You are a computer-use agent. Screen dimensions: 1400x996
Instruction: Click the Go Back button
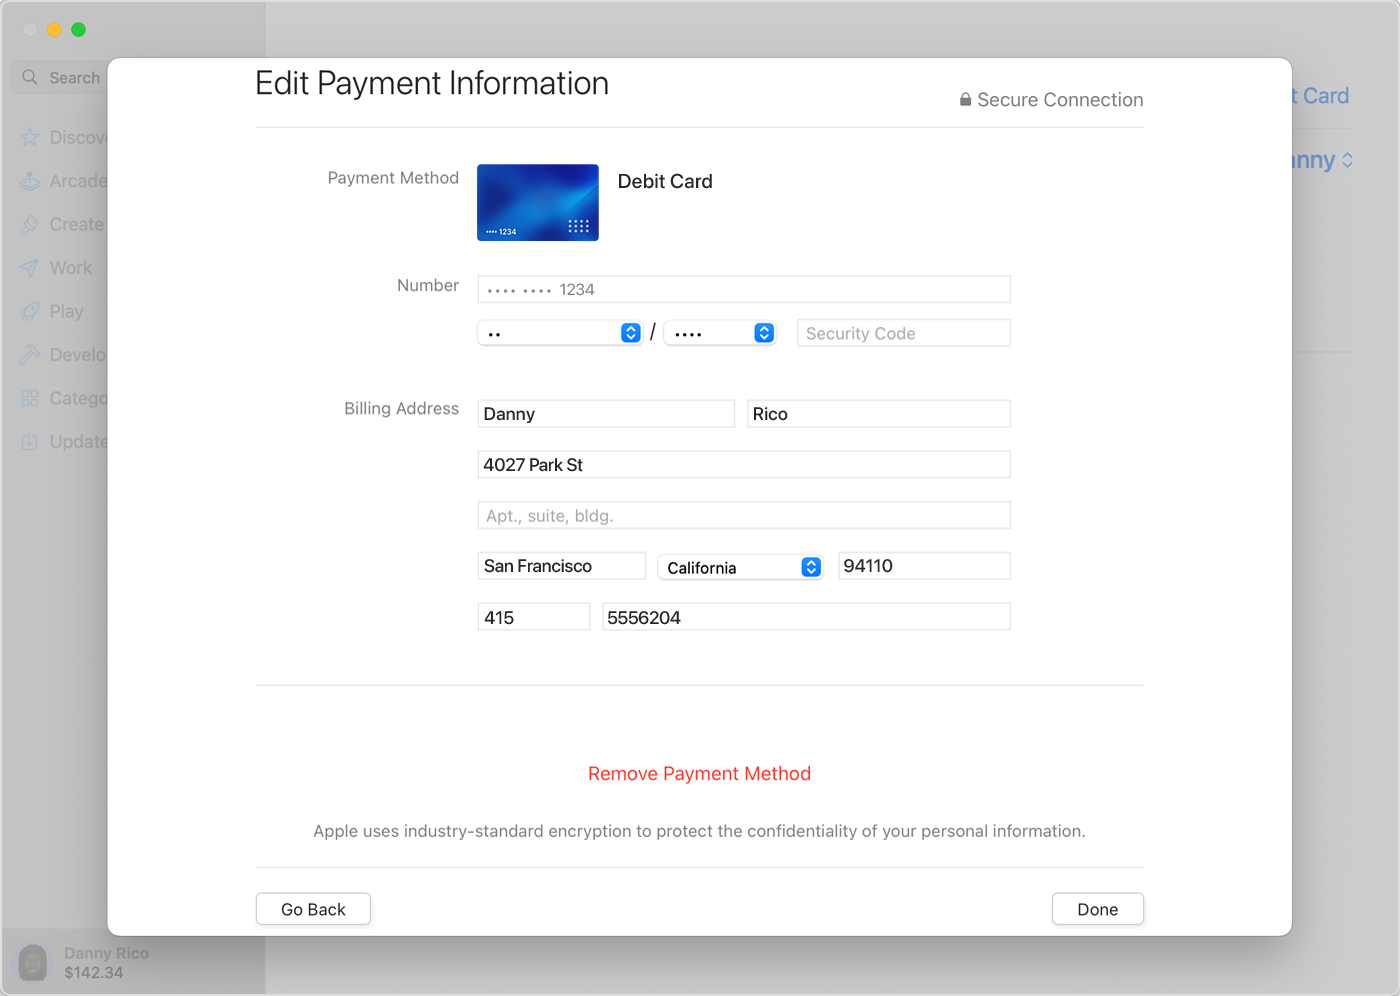[313, 909]
